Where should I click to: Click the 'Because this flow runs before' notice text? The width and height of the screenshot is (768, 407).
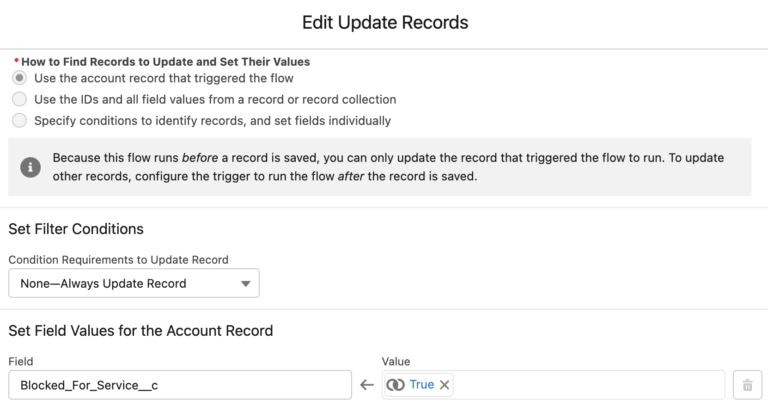point(388,167)
